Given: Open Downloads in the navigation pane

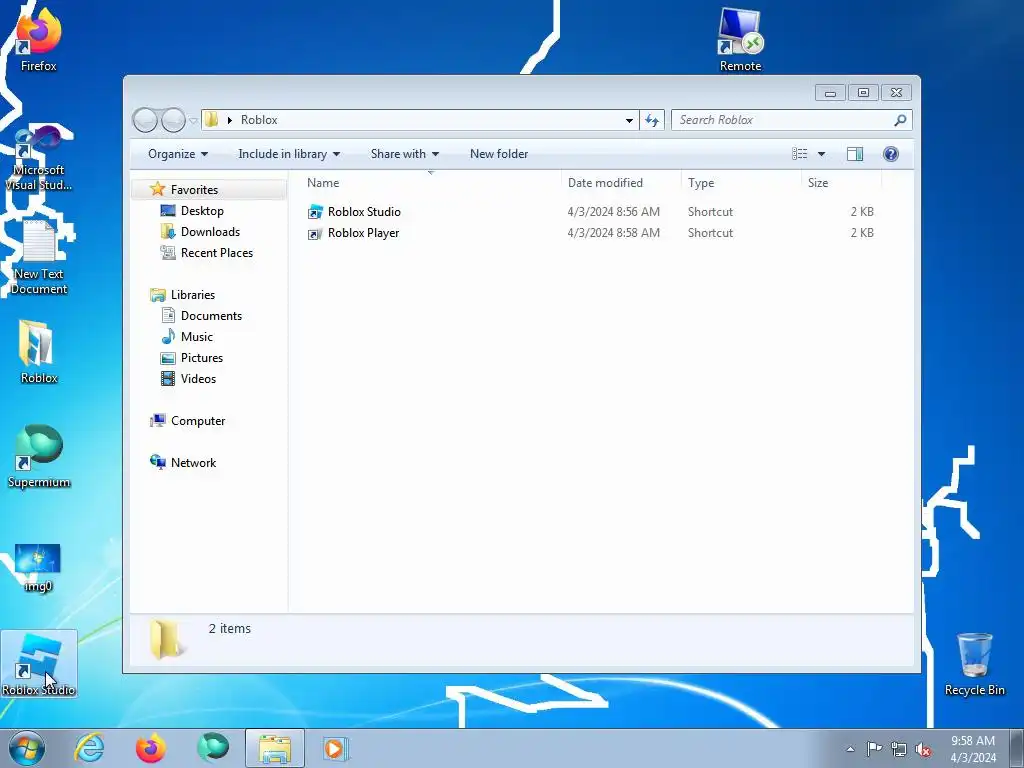Looking at the screenshot, I should 210,232.
